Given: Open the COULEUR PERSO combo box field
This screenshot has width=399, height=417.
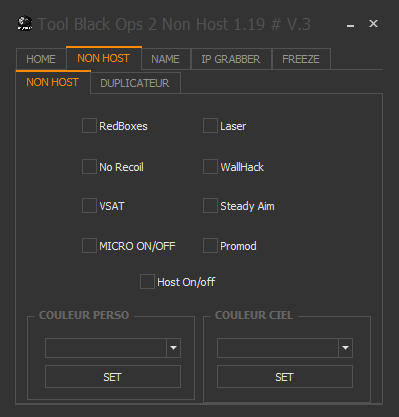Looking at the screenshot, I should click(113, 348).
